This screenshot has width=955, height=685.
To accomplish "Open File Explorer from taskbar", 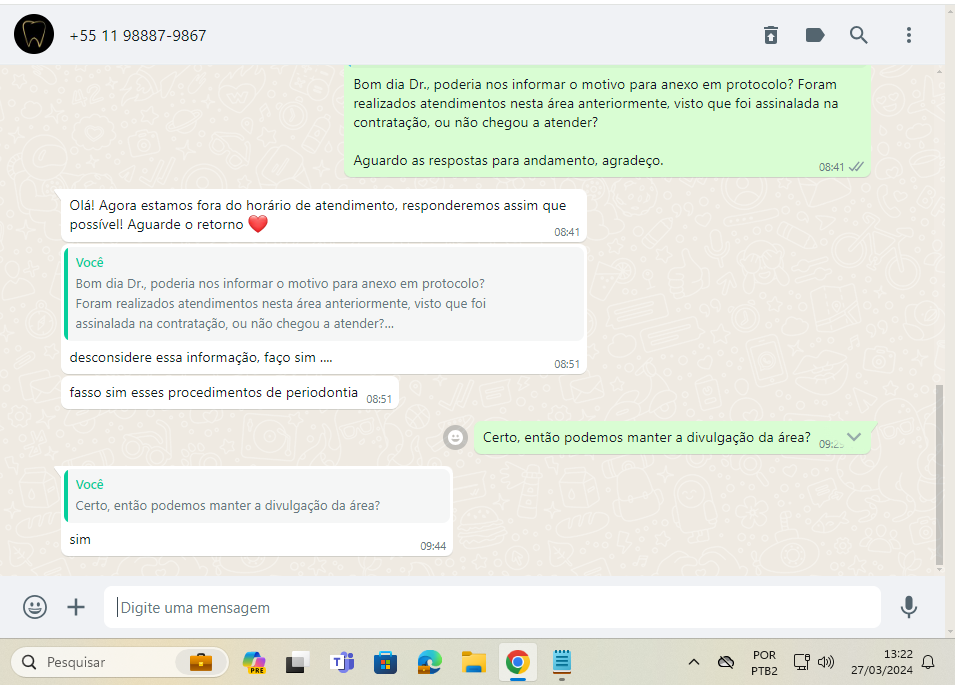I will pyautogui.click(x=473, y=662).
